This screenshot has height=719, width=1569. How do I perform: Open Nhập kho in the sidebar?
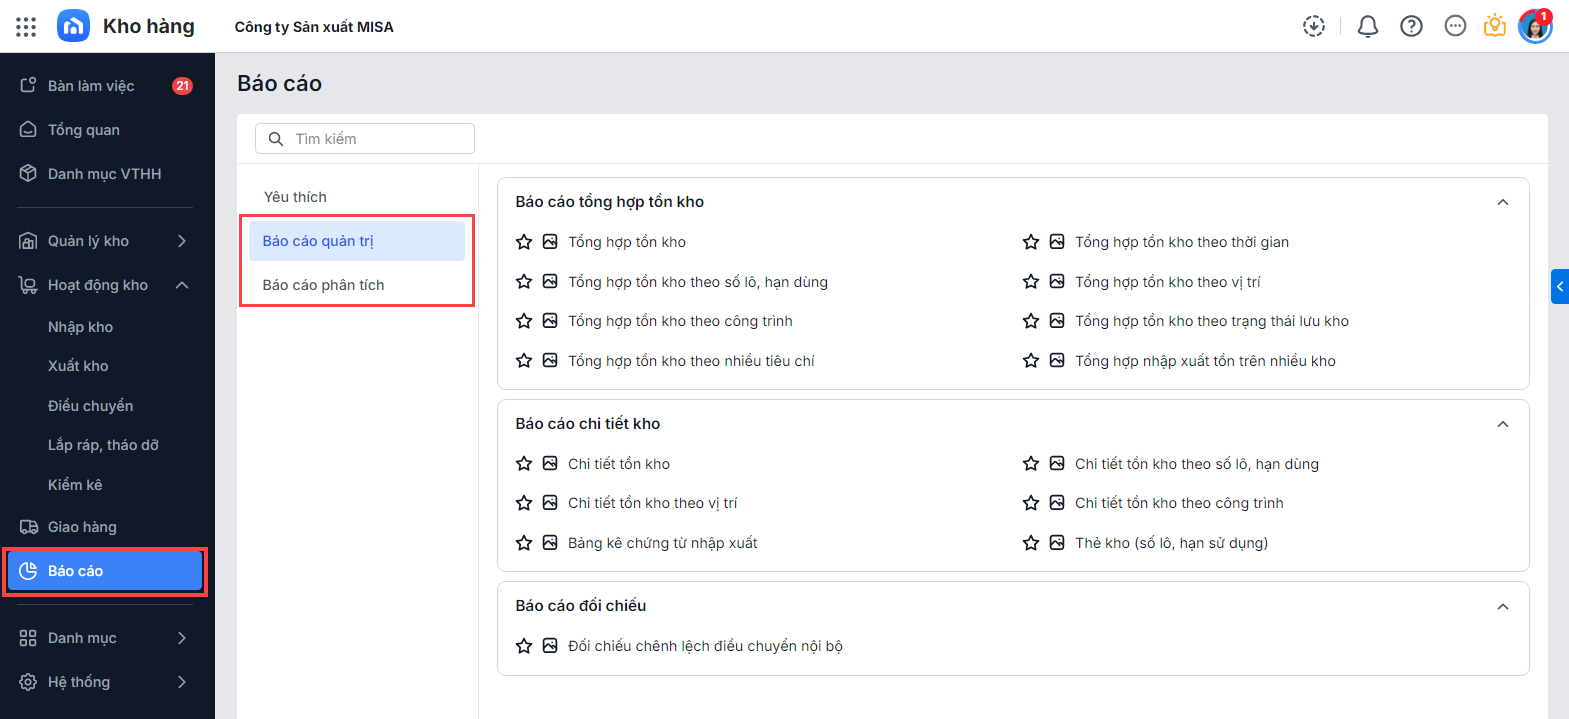(x=80, y=327)
